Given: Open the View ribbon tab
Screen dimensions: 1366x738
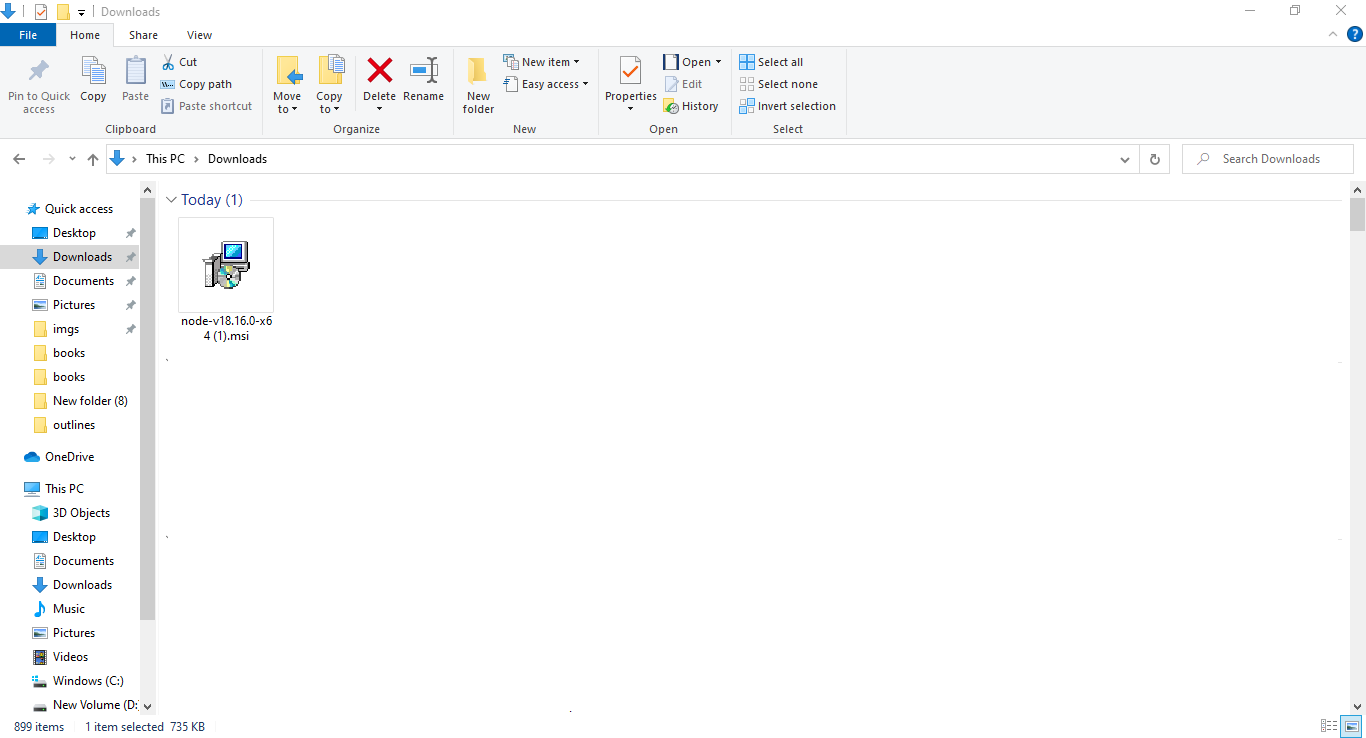Looking at the screenshot, I should [x=199, y=35].
